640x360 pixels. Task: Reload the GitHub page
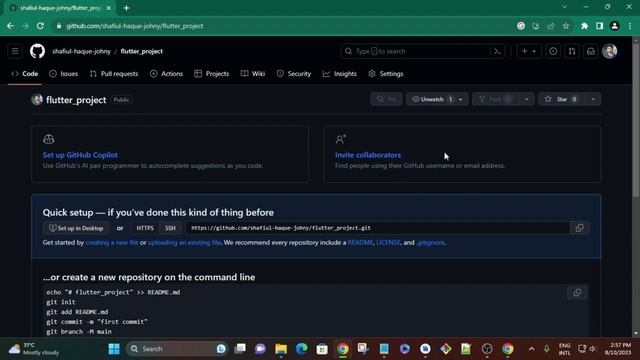[x=40, y=26]
